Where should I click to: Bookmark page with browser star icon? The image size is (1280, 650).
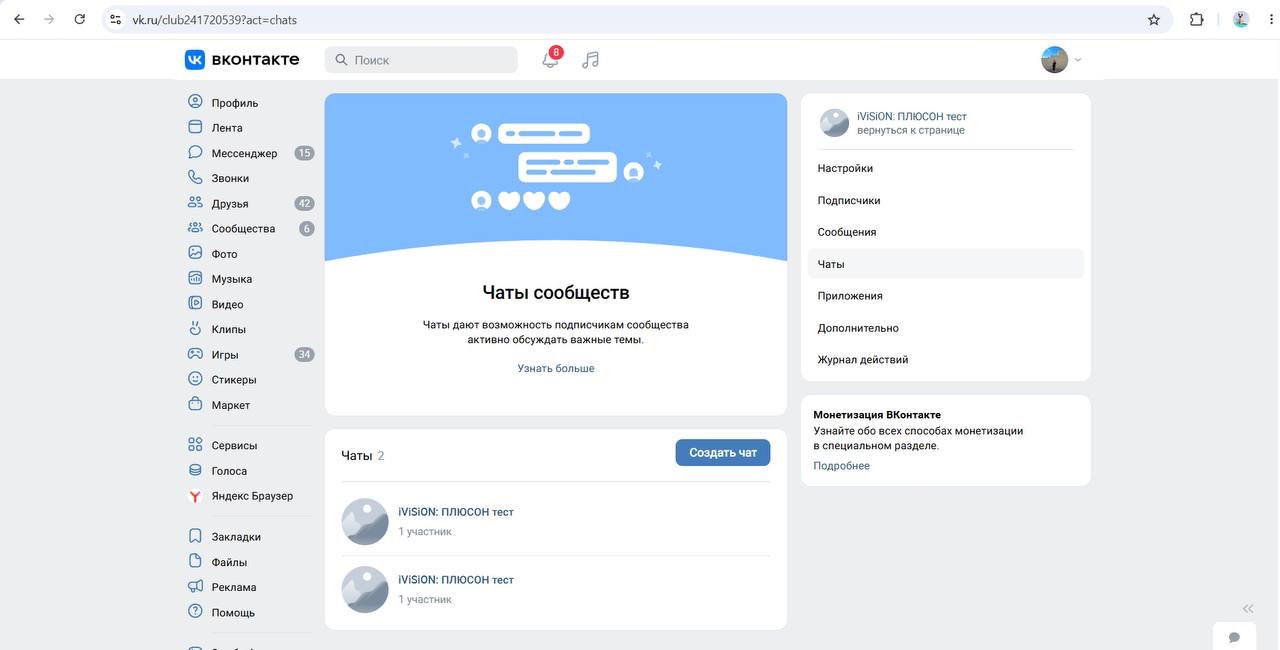point(1154,19)
